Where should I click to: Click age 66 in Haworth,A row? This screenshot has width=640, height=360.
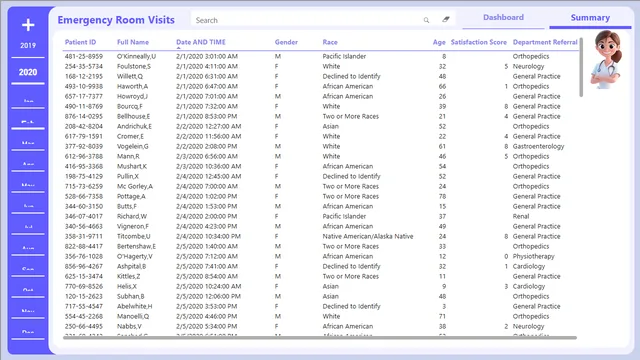[442, 86]
